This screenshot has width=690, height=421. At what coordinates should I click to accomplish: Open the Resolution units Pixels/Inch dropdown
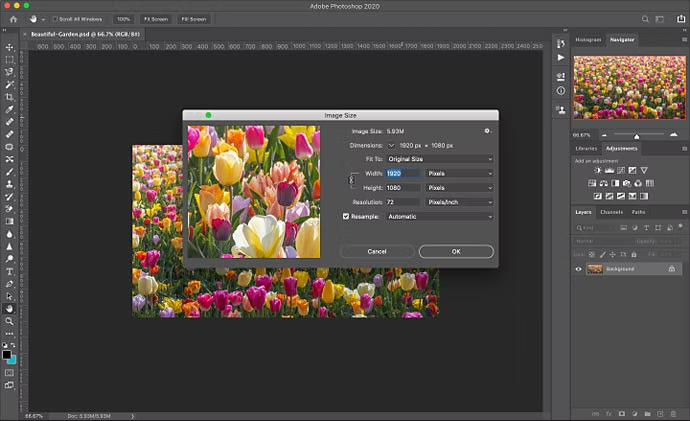tap(459, 202)
